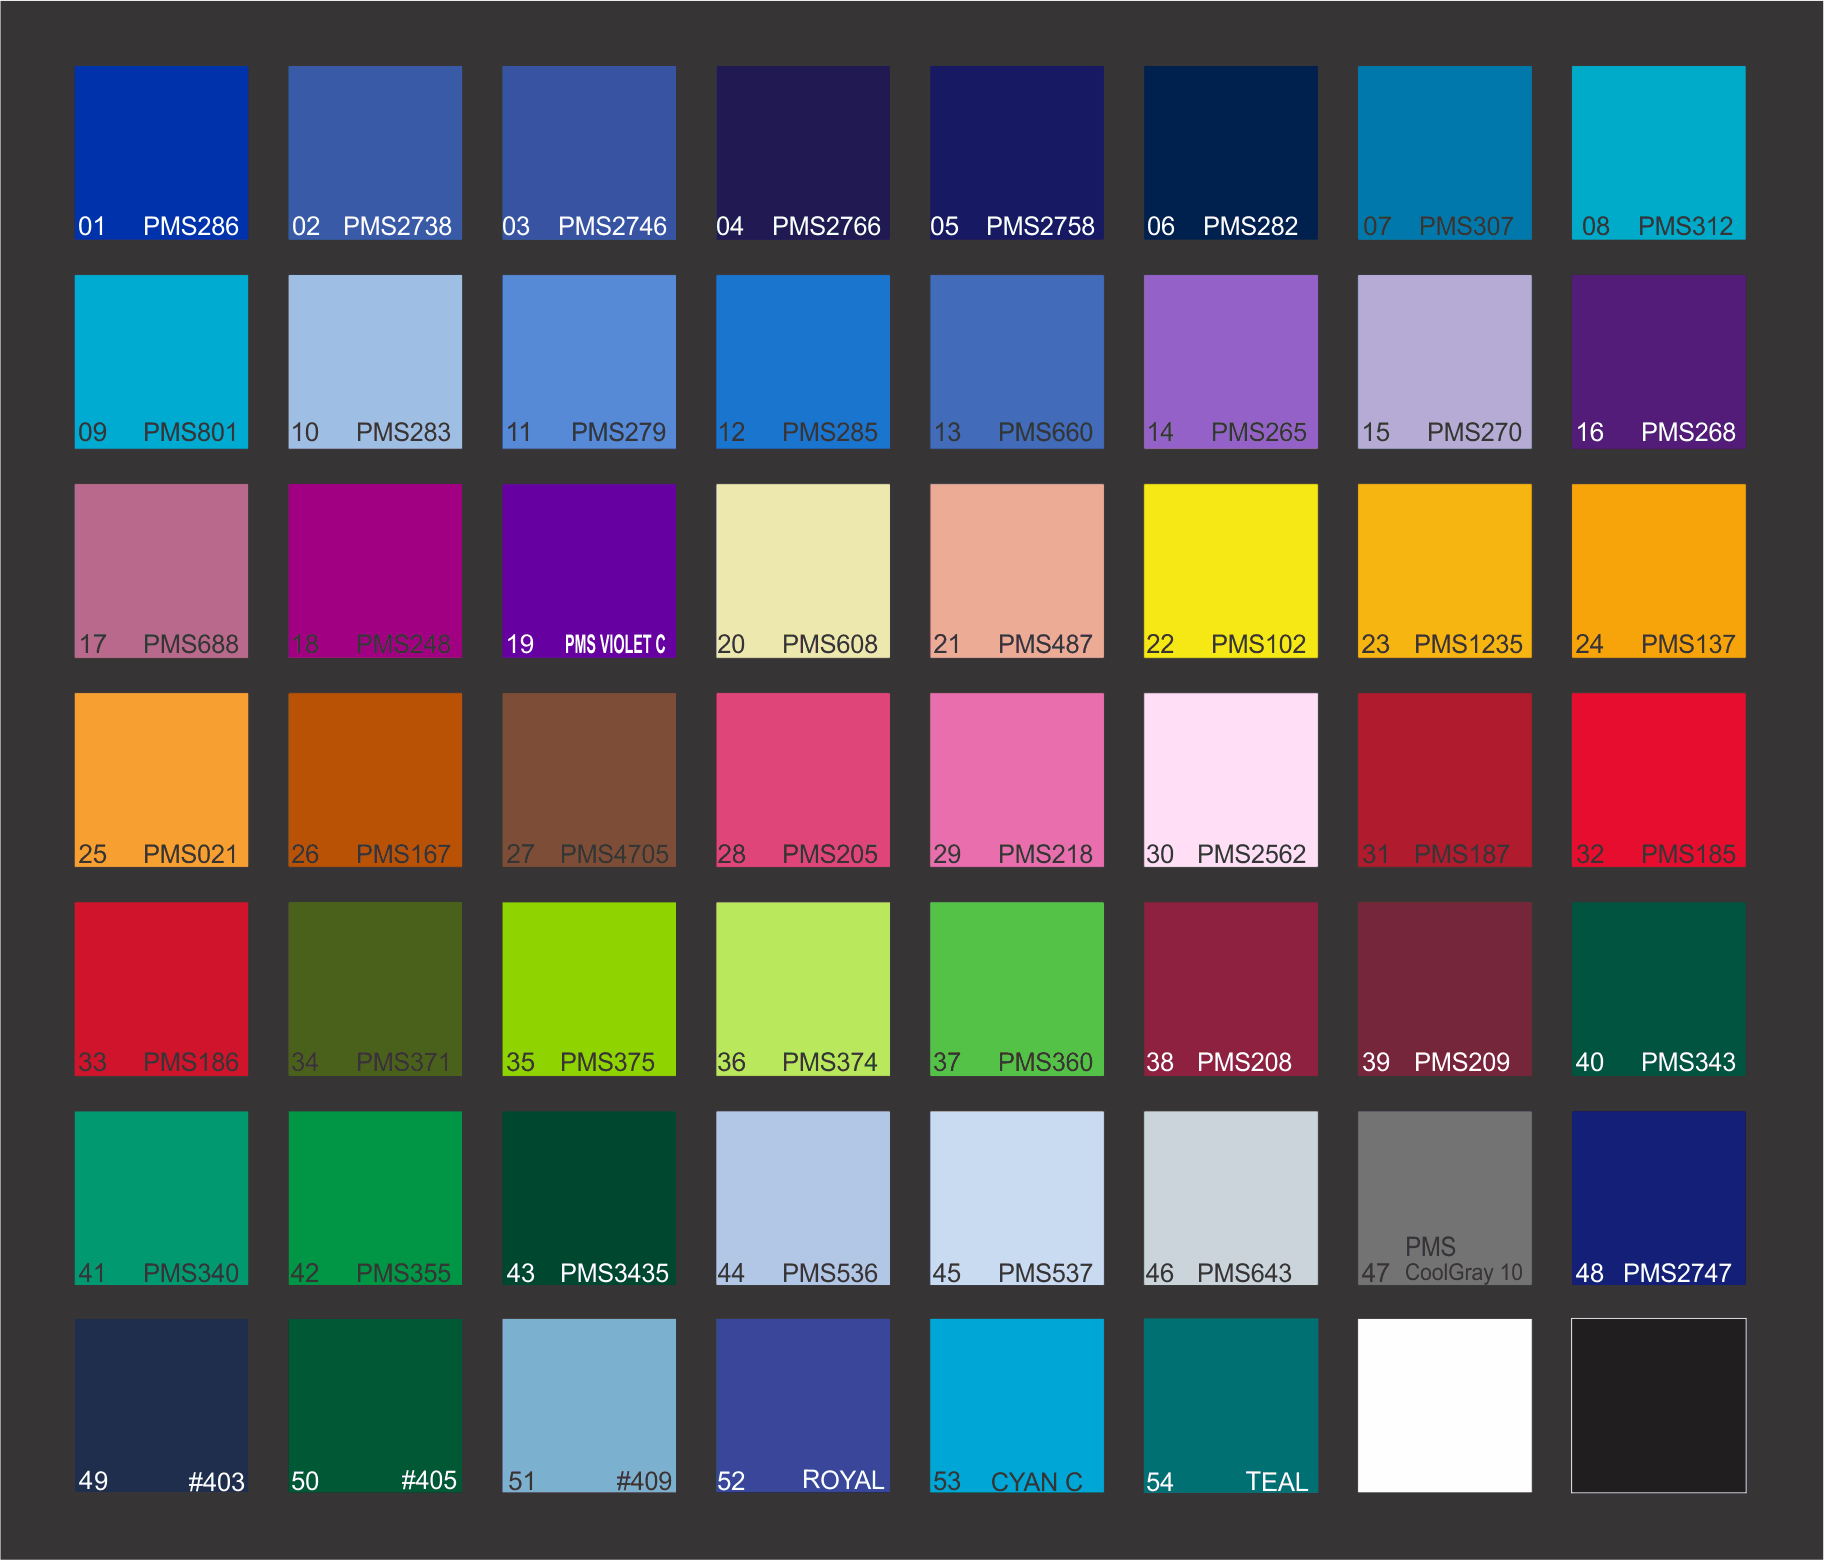Click dark green swatch 40 PMS343
The height and width of the screenshot is (1560, 1824).
tap(1659, 989)
